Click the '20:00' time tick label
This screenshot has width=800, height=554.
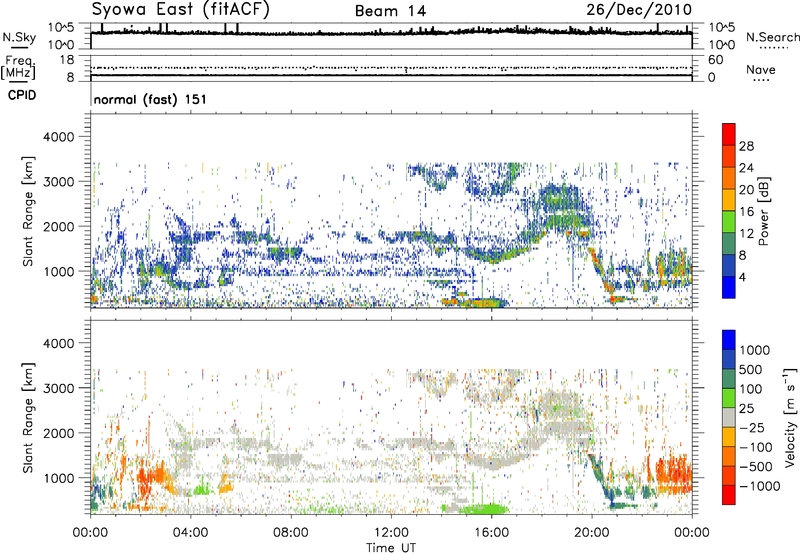click(x=591, y=533)
